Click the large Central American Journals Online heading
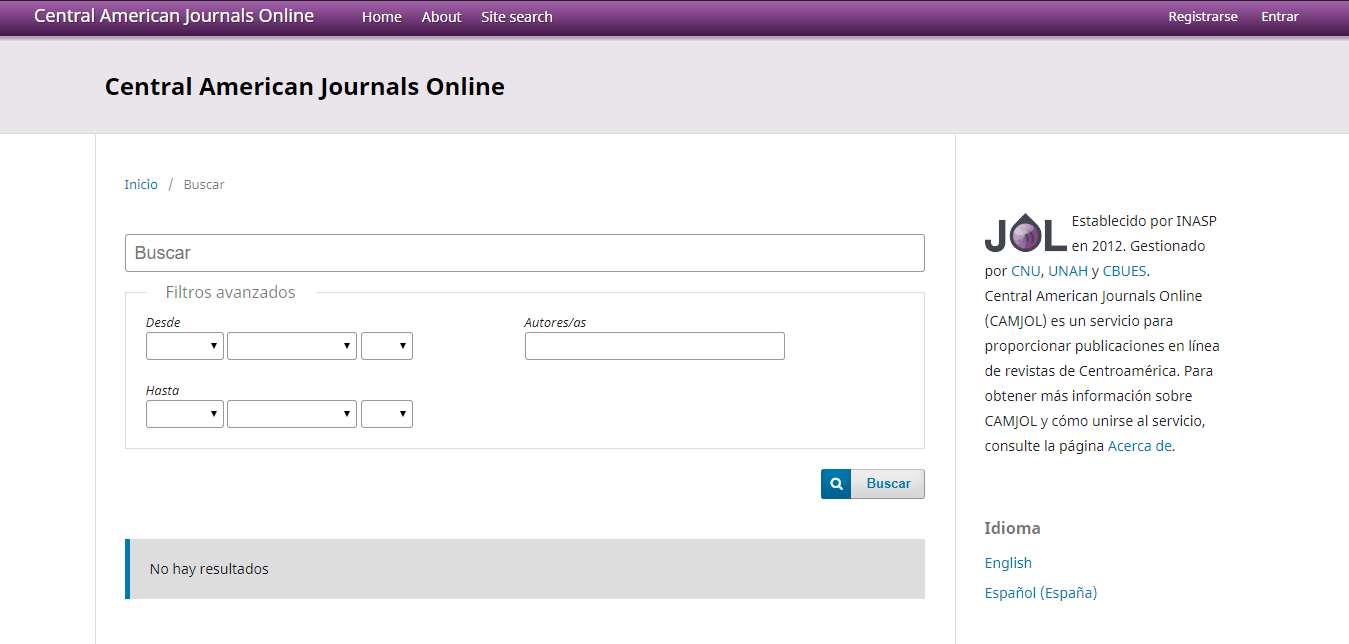 tap(305, 87)
